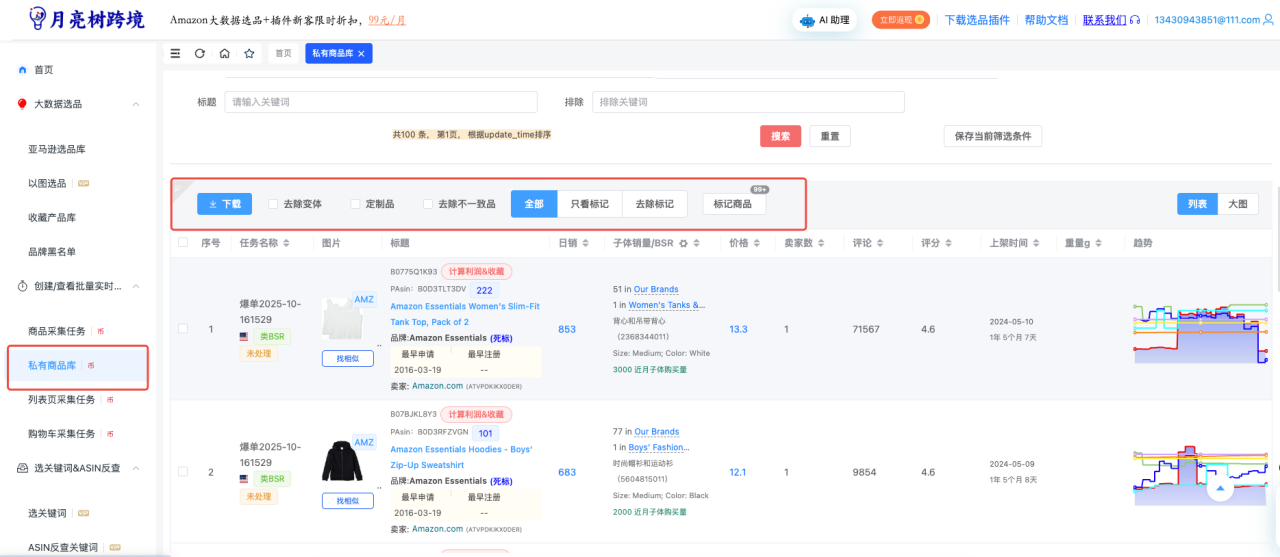Screen dimensions: 1280x557
Task: Click the star favorite icon
Action: click(x=249, y=54)
